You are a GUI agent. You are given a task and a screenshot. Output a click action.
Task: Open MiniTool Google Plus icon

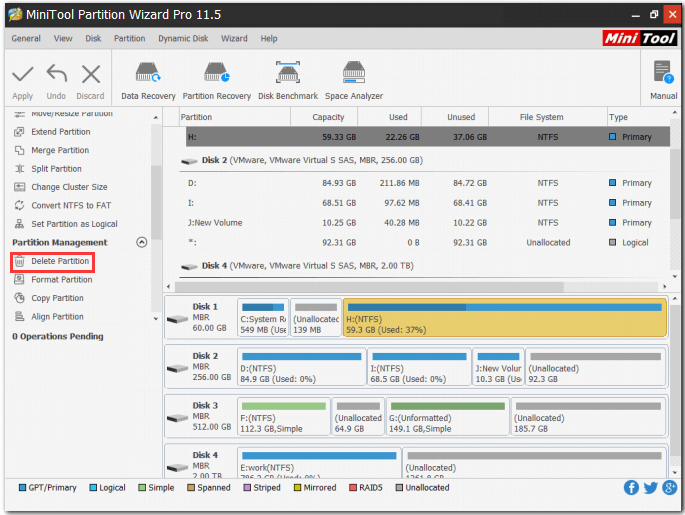(670, 487)
